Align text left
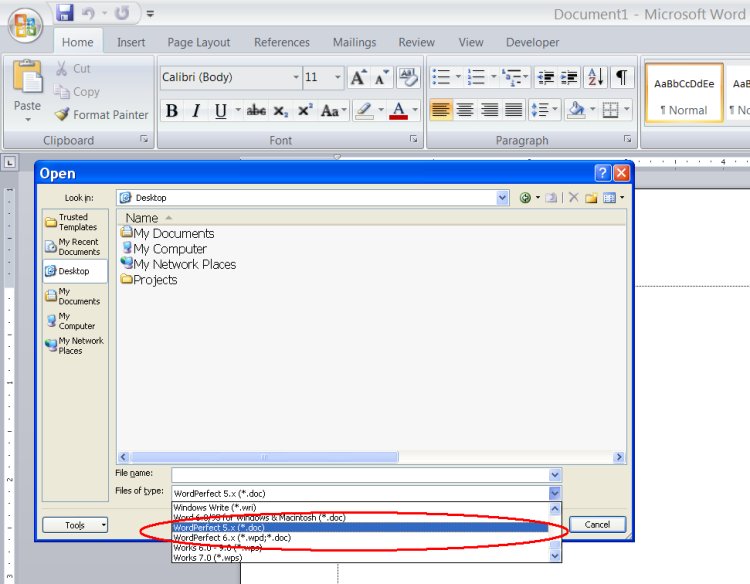This screenshot has height=584, width=750. [441, 110]
